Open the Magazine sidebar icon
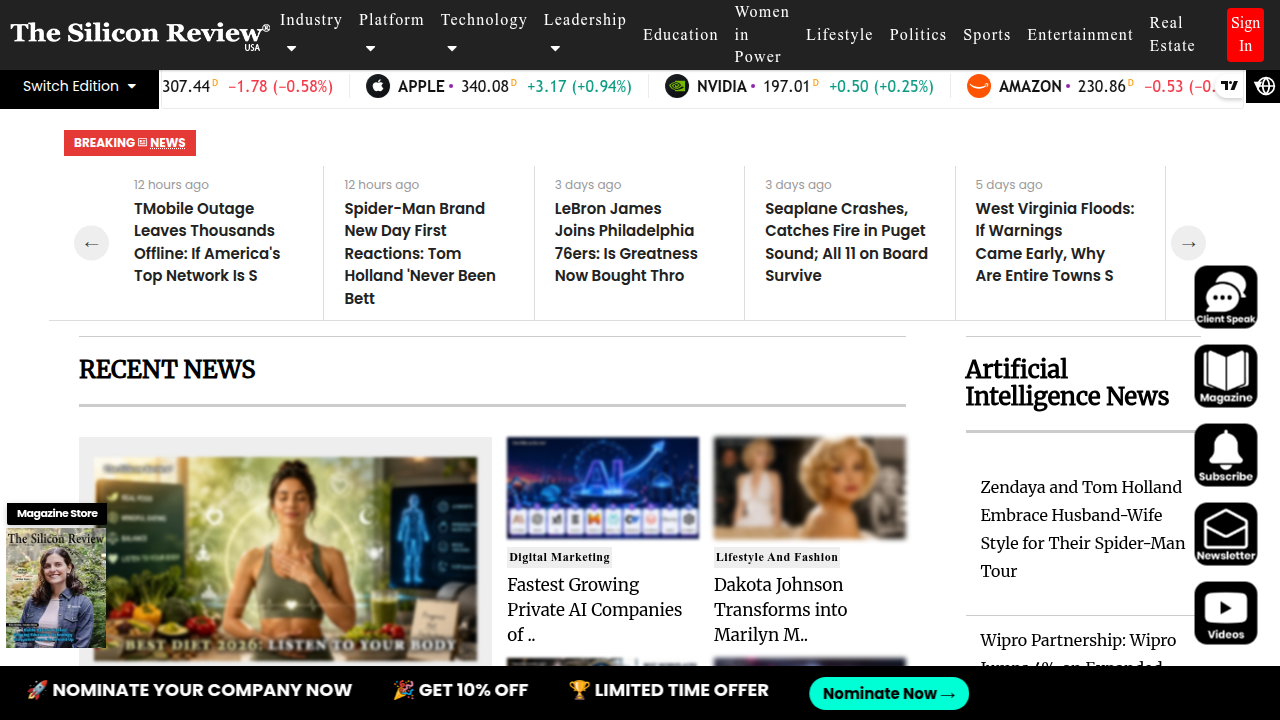Viewport: 1280px width, 720px height. (x=1226, y=376)
